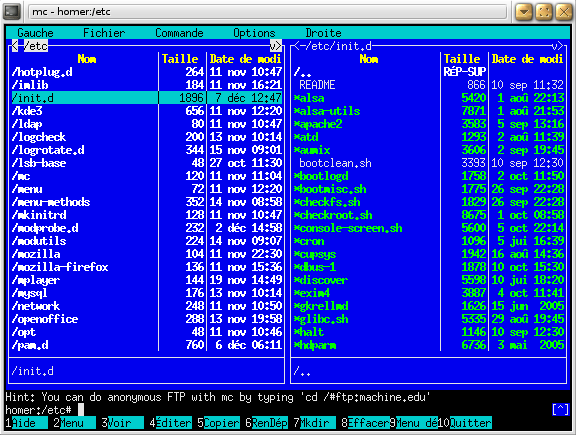Click the 9 Menu dé function key button
Viewport: 576px width, 435px height.
(x=413, y=423)
